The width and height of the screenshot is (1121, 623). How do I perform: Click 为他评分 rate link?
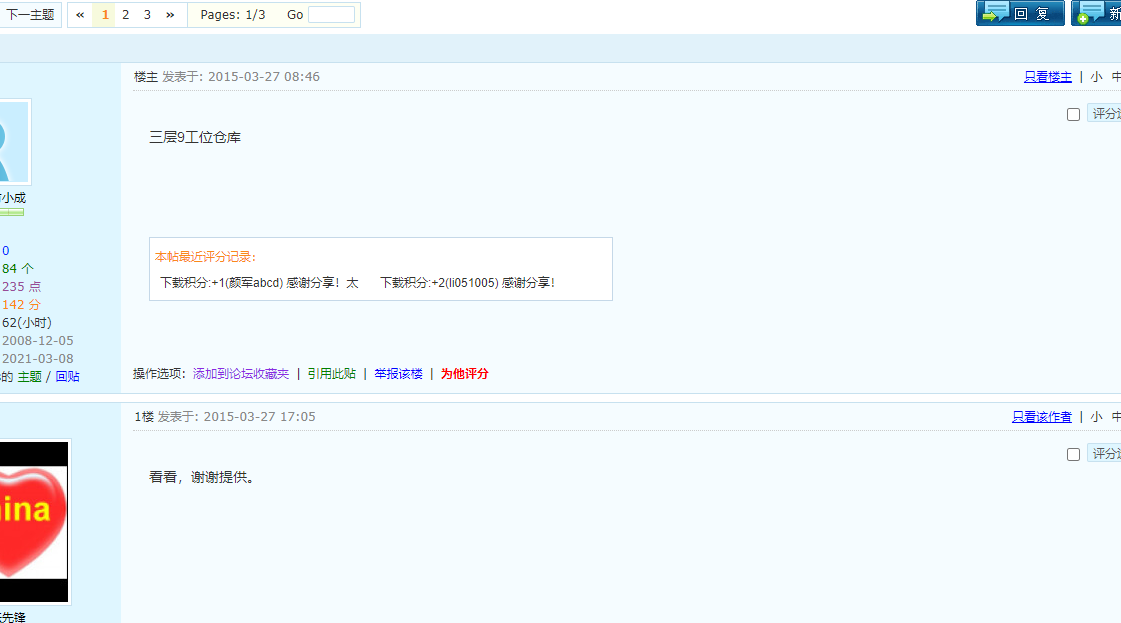pyautogui.click(x=464, y=374)
